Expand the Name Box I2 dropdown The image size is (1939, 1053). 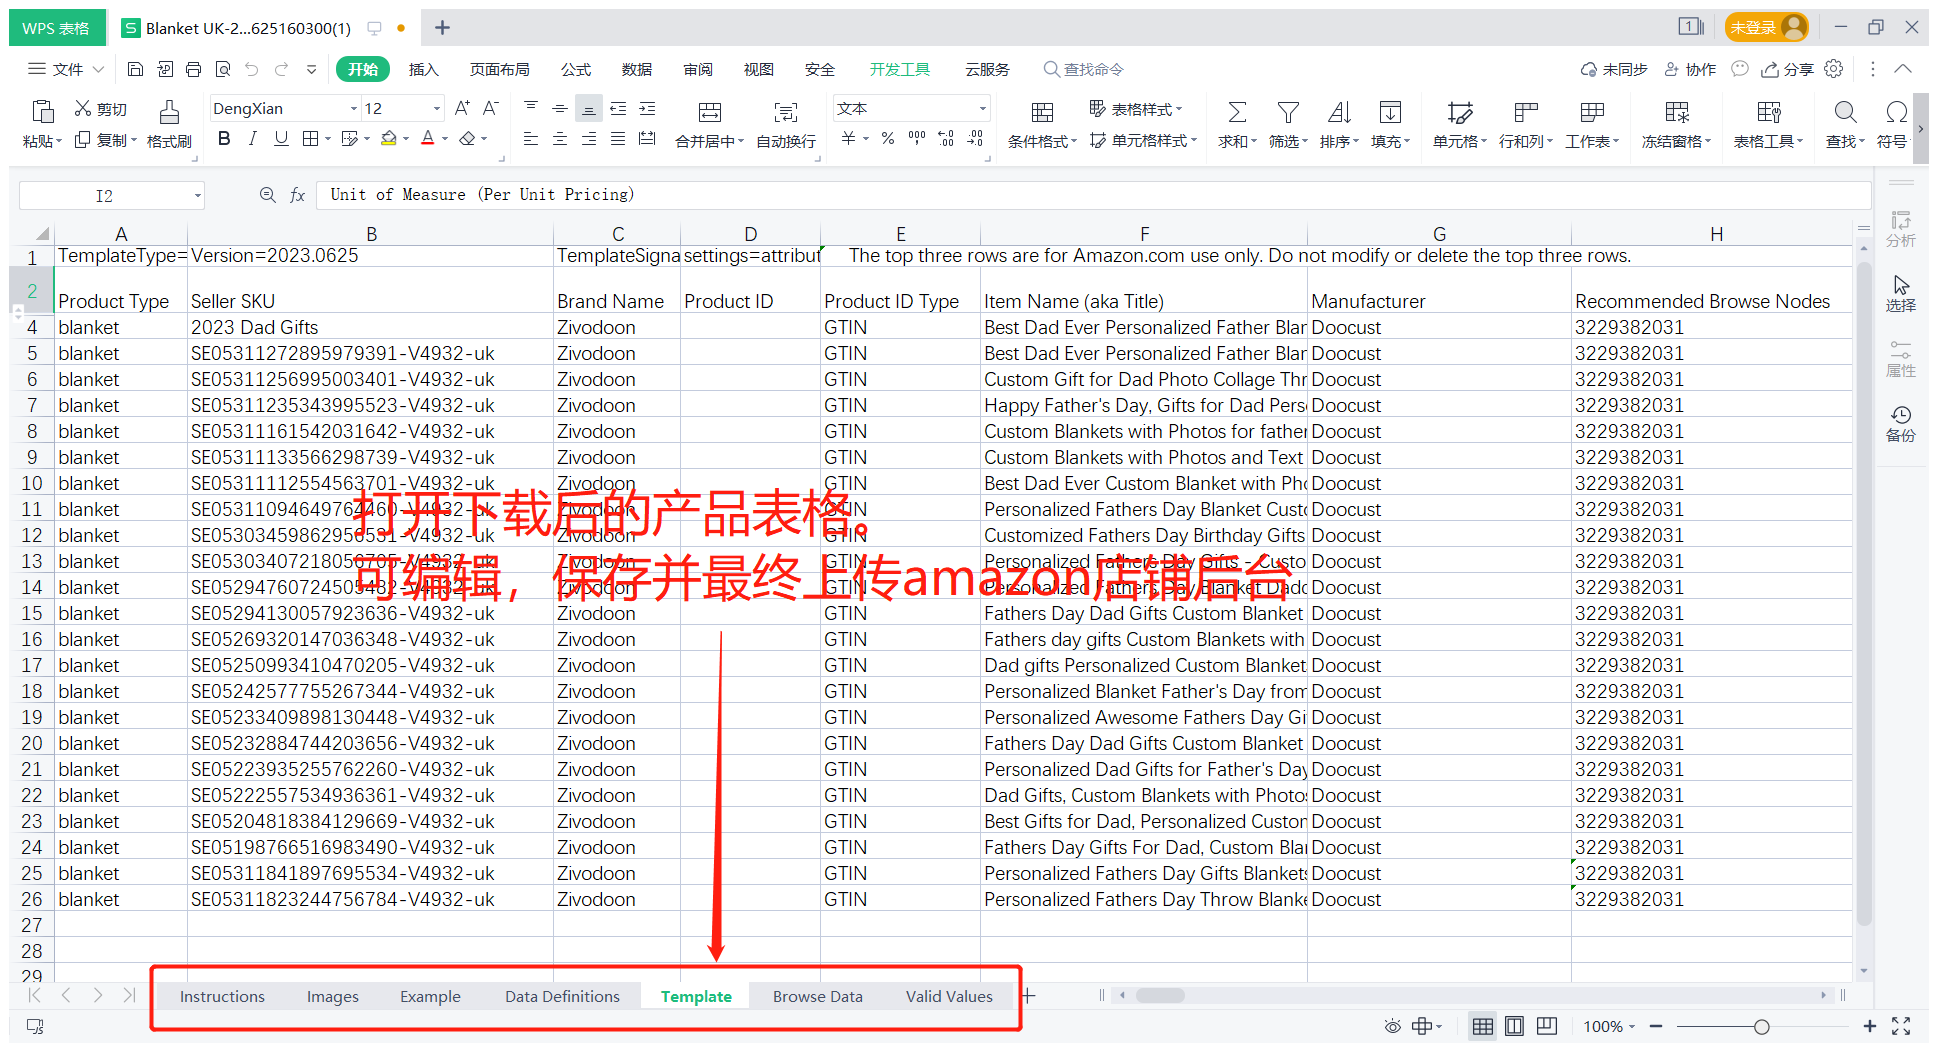pyautogui.click(x=197, y=195)
